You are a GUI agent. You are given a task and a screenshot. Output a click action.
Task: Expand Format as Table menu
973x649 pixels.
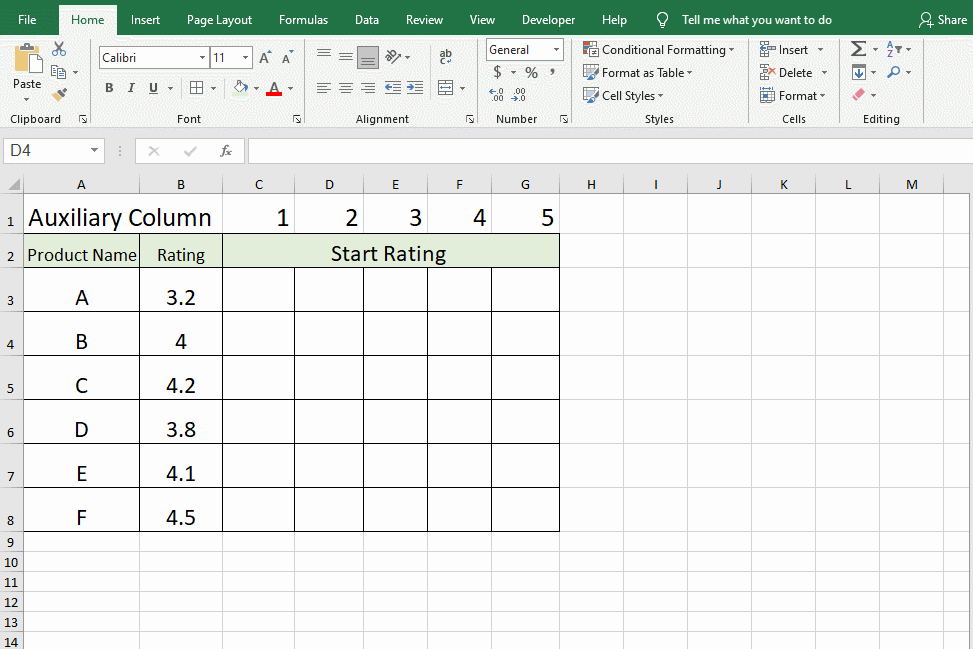(x=638, y=73)
